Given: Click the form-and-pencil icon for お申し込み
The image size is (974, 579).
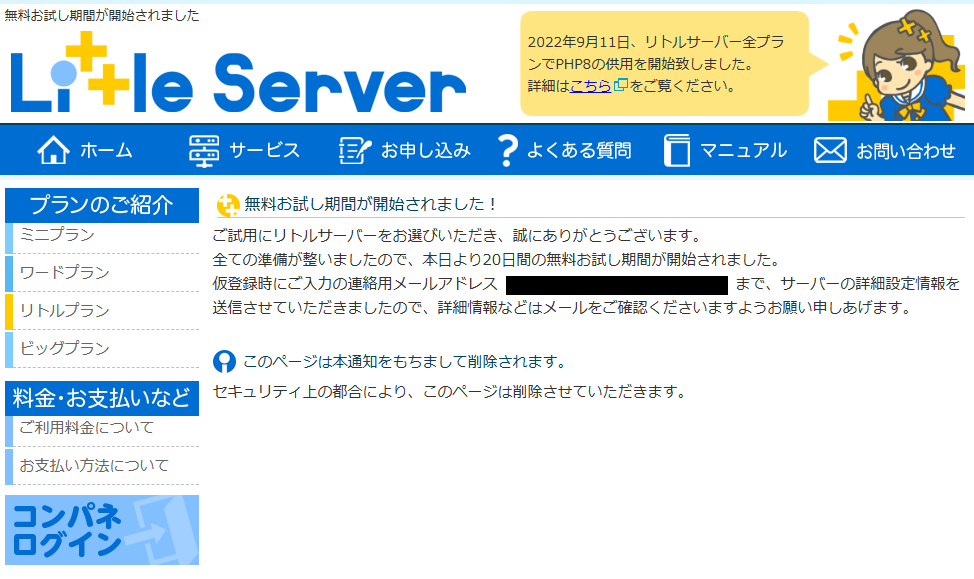Looking at the screenshot, I should 354,150.
